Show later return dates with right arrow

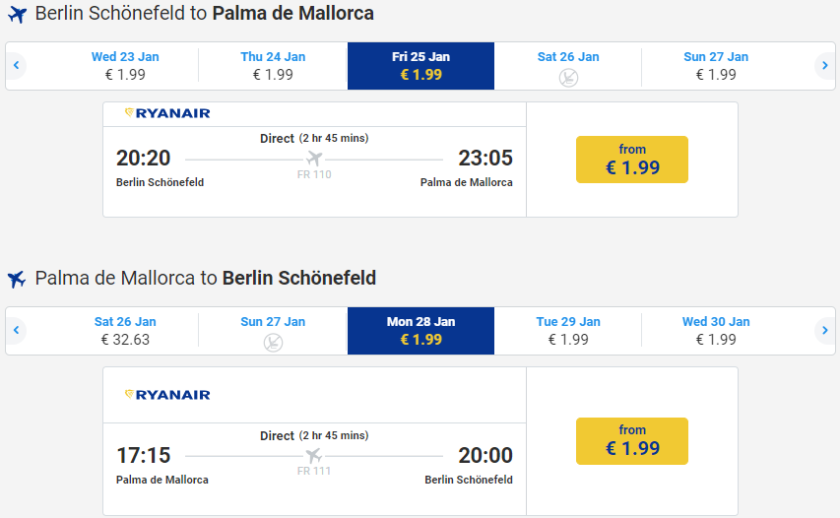click(x=824, y=330)
